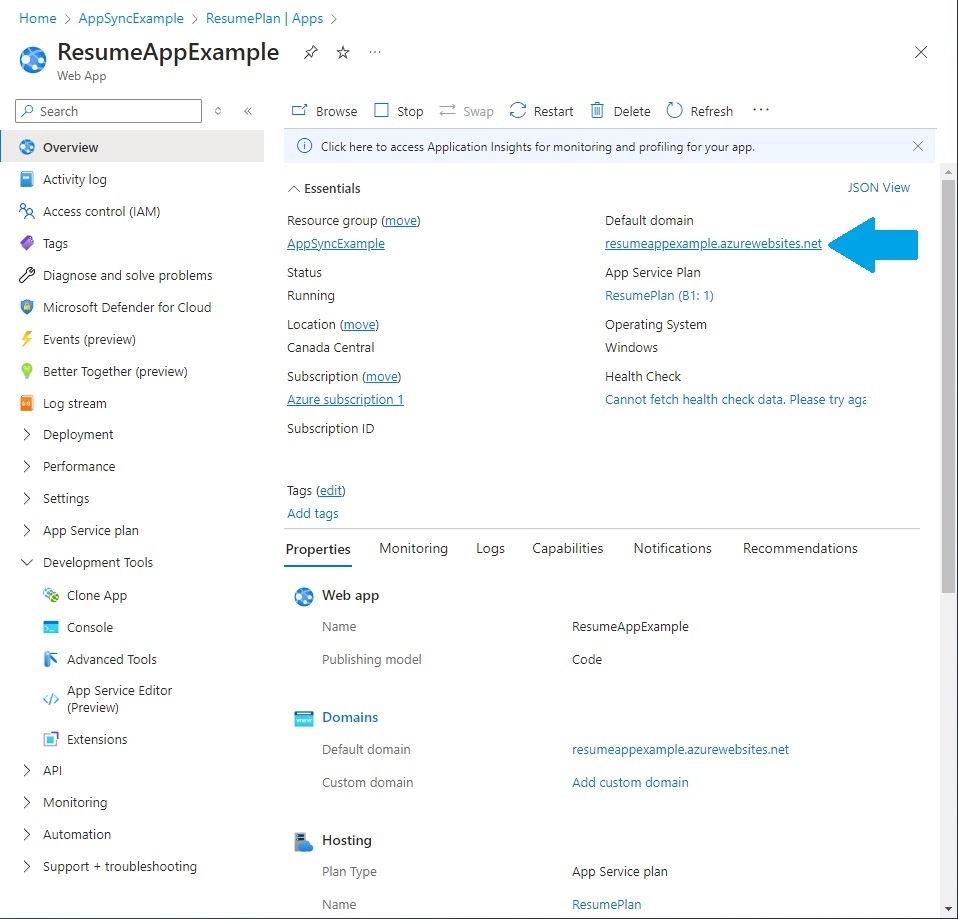The width and height of the screenshot is (958, 919).
Task: Collapse the Essentials section
Action: (x=324, y=188)
